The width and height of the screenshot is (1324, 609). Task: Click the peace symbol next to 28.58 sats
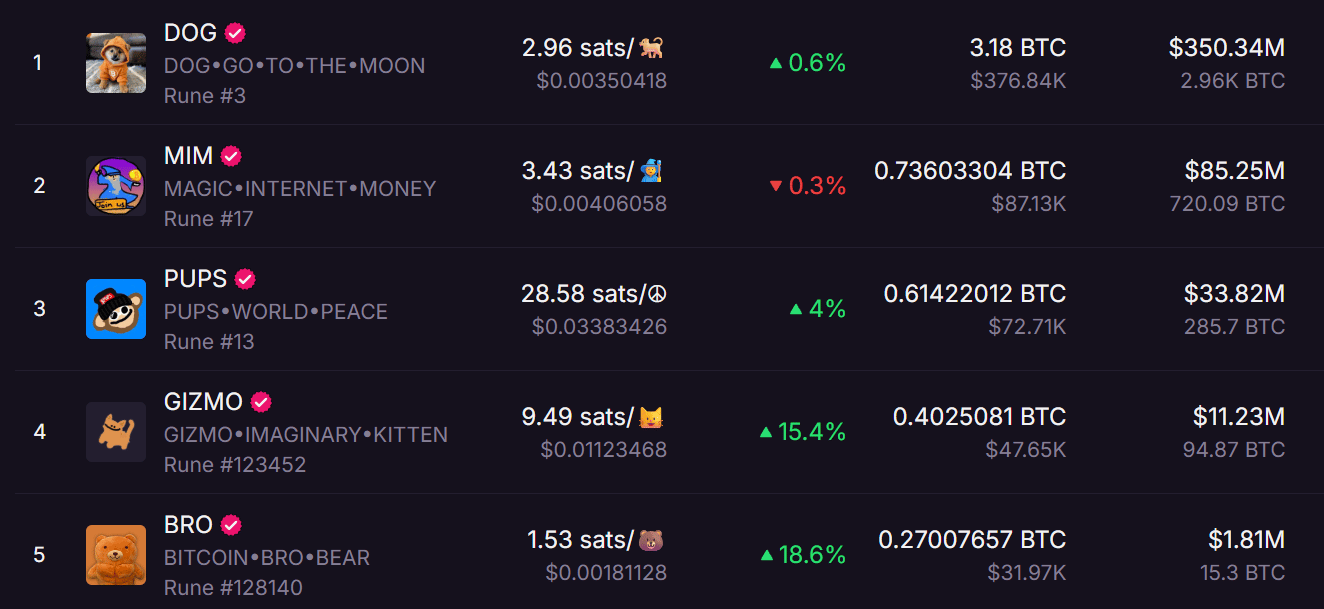point(657,294)
